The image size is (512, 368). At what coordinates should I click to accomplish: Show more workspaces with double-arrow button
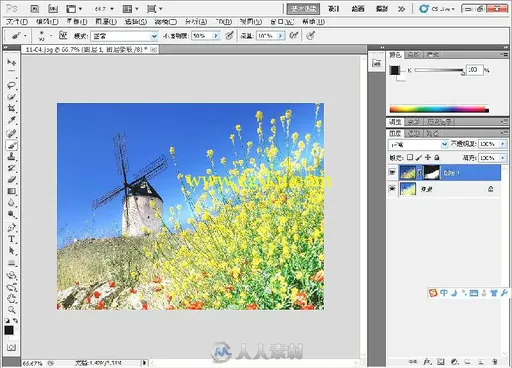point(401,9)
